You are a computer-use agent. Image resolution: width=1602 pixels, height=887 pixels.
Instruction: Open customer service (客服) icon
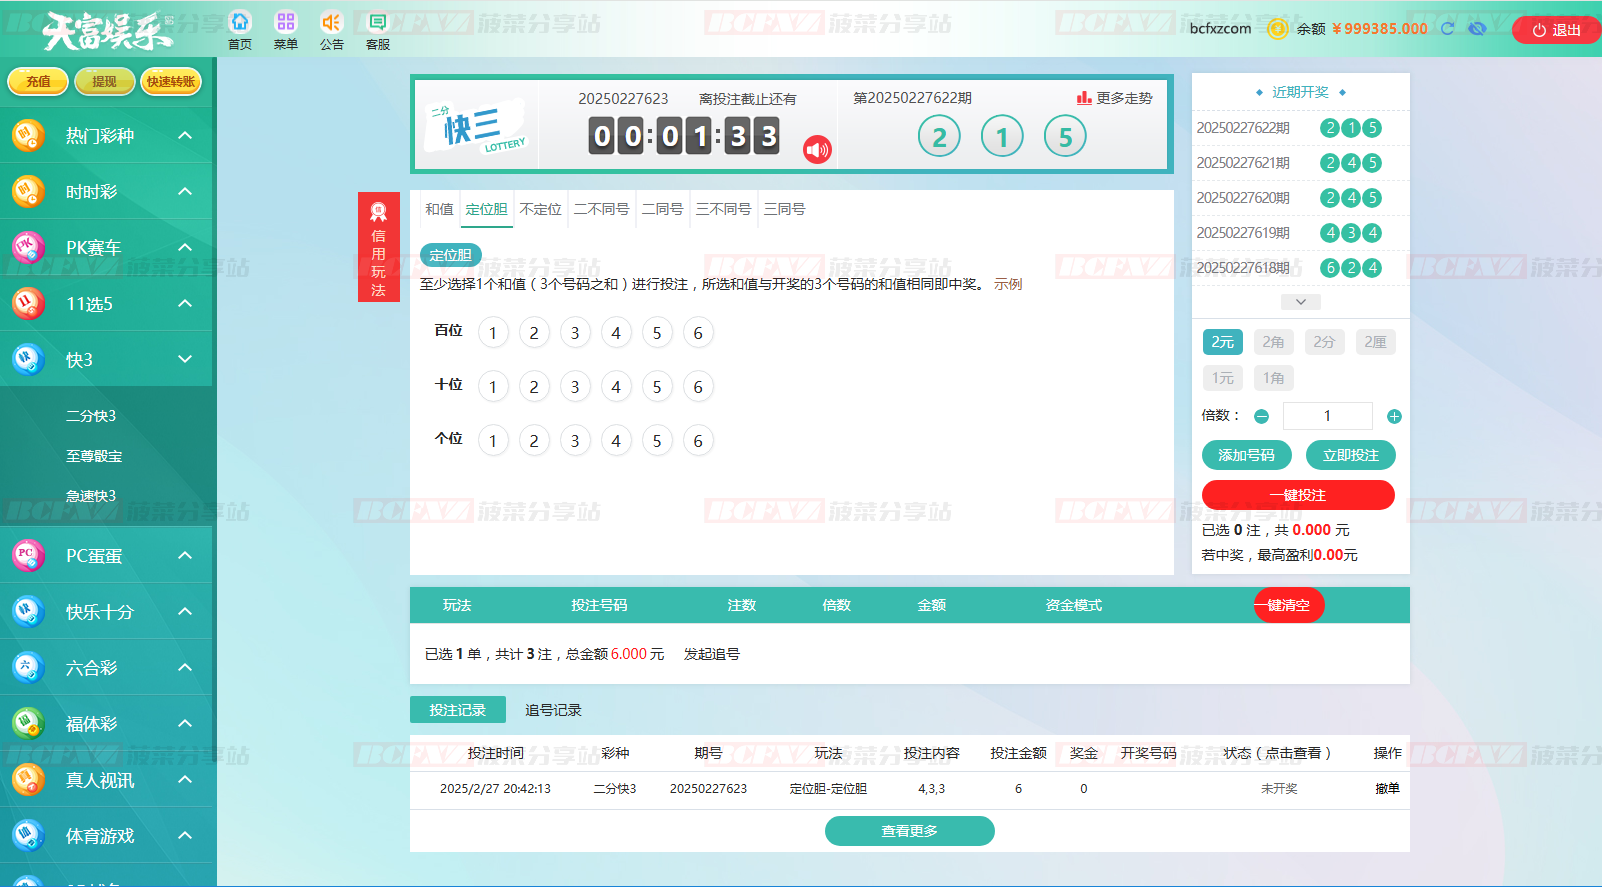(377, 23)
